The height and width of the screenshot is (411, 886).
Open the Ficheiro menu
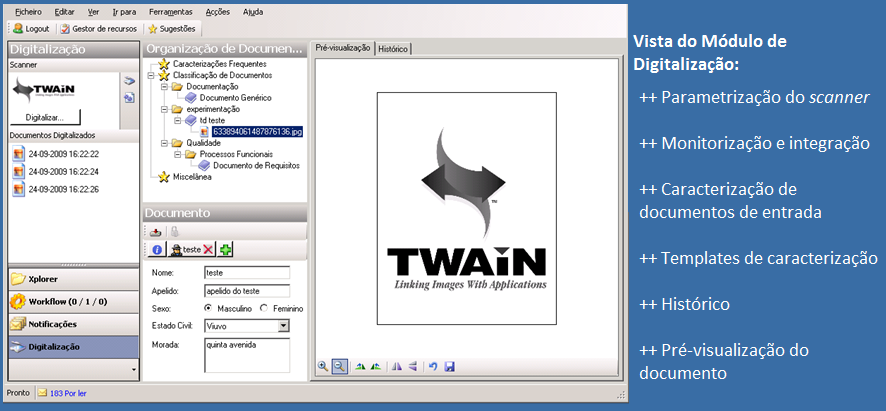pyautogui.click(x=28, y=11)
